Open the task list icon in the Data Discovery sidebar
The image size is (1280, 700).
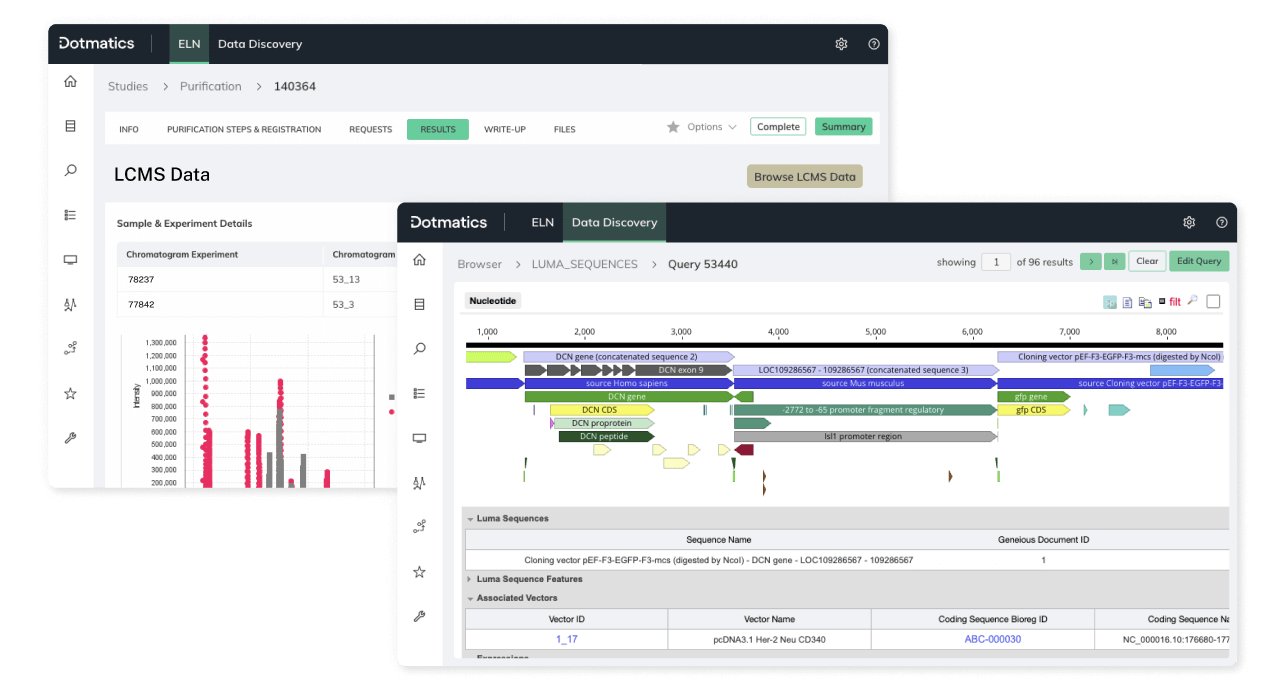click(x=419, y=394)
